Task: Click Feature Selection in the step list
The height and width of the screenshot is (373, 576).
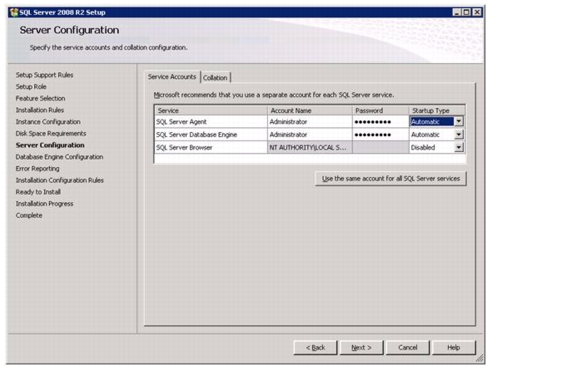Action: (40, 98)
